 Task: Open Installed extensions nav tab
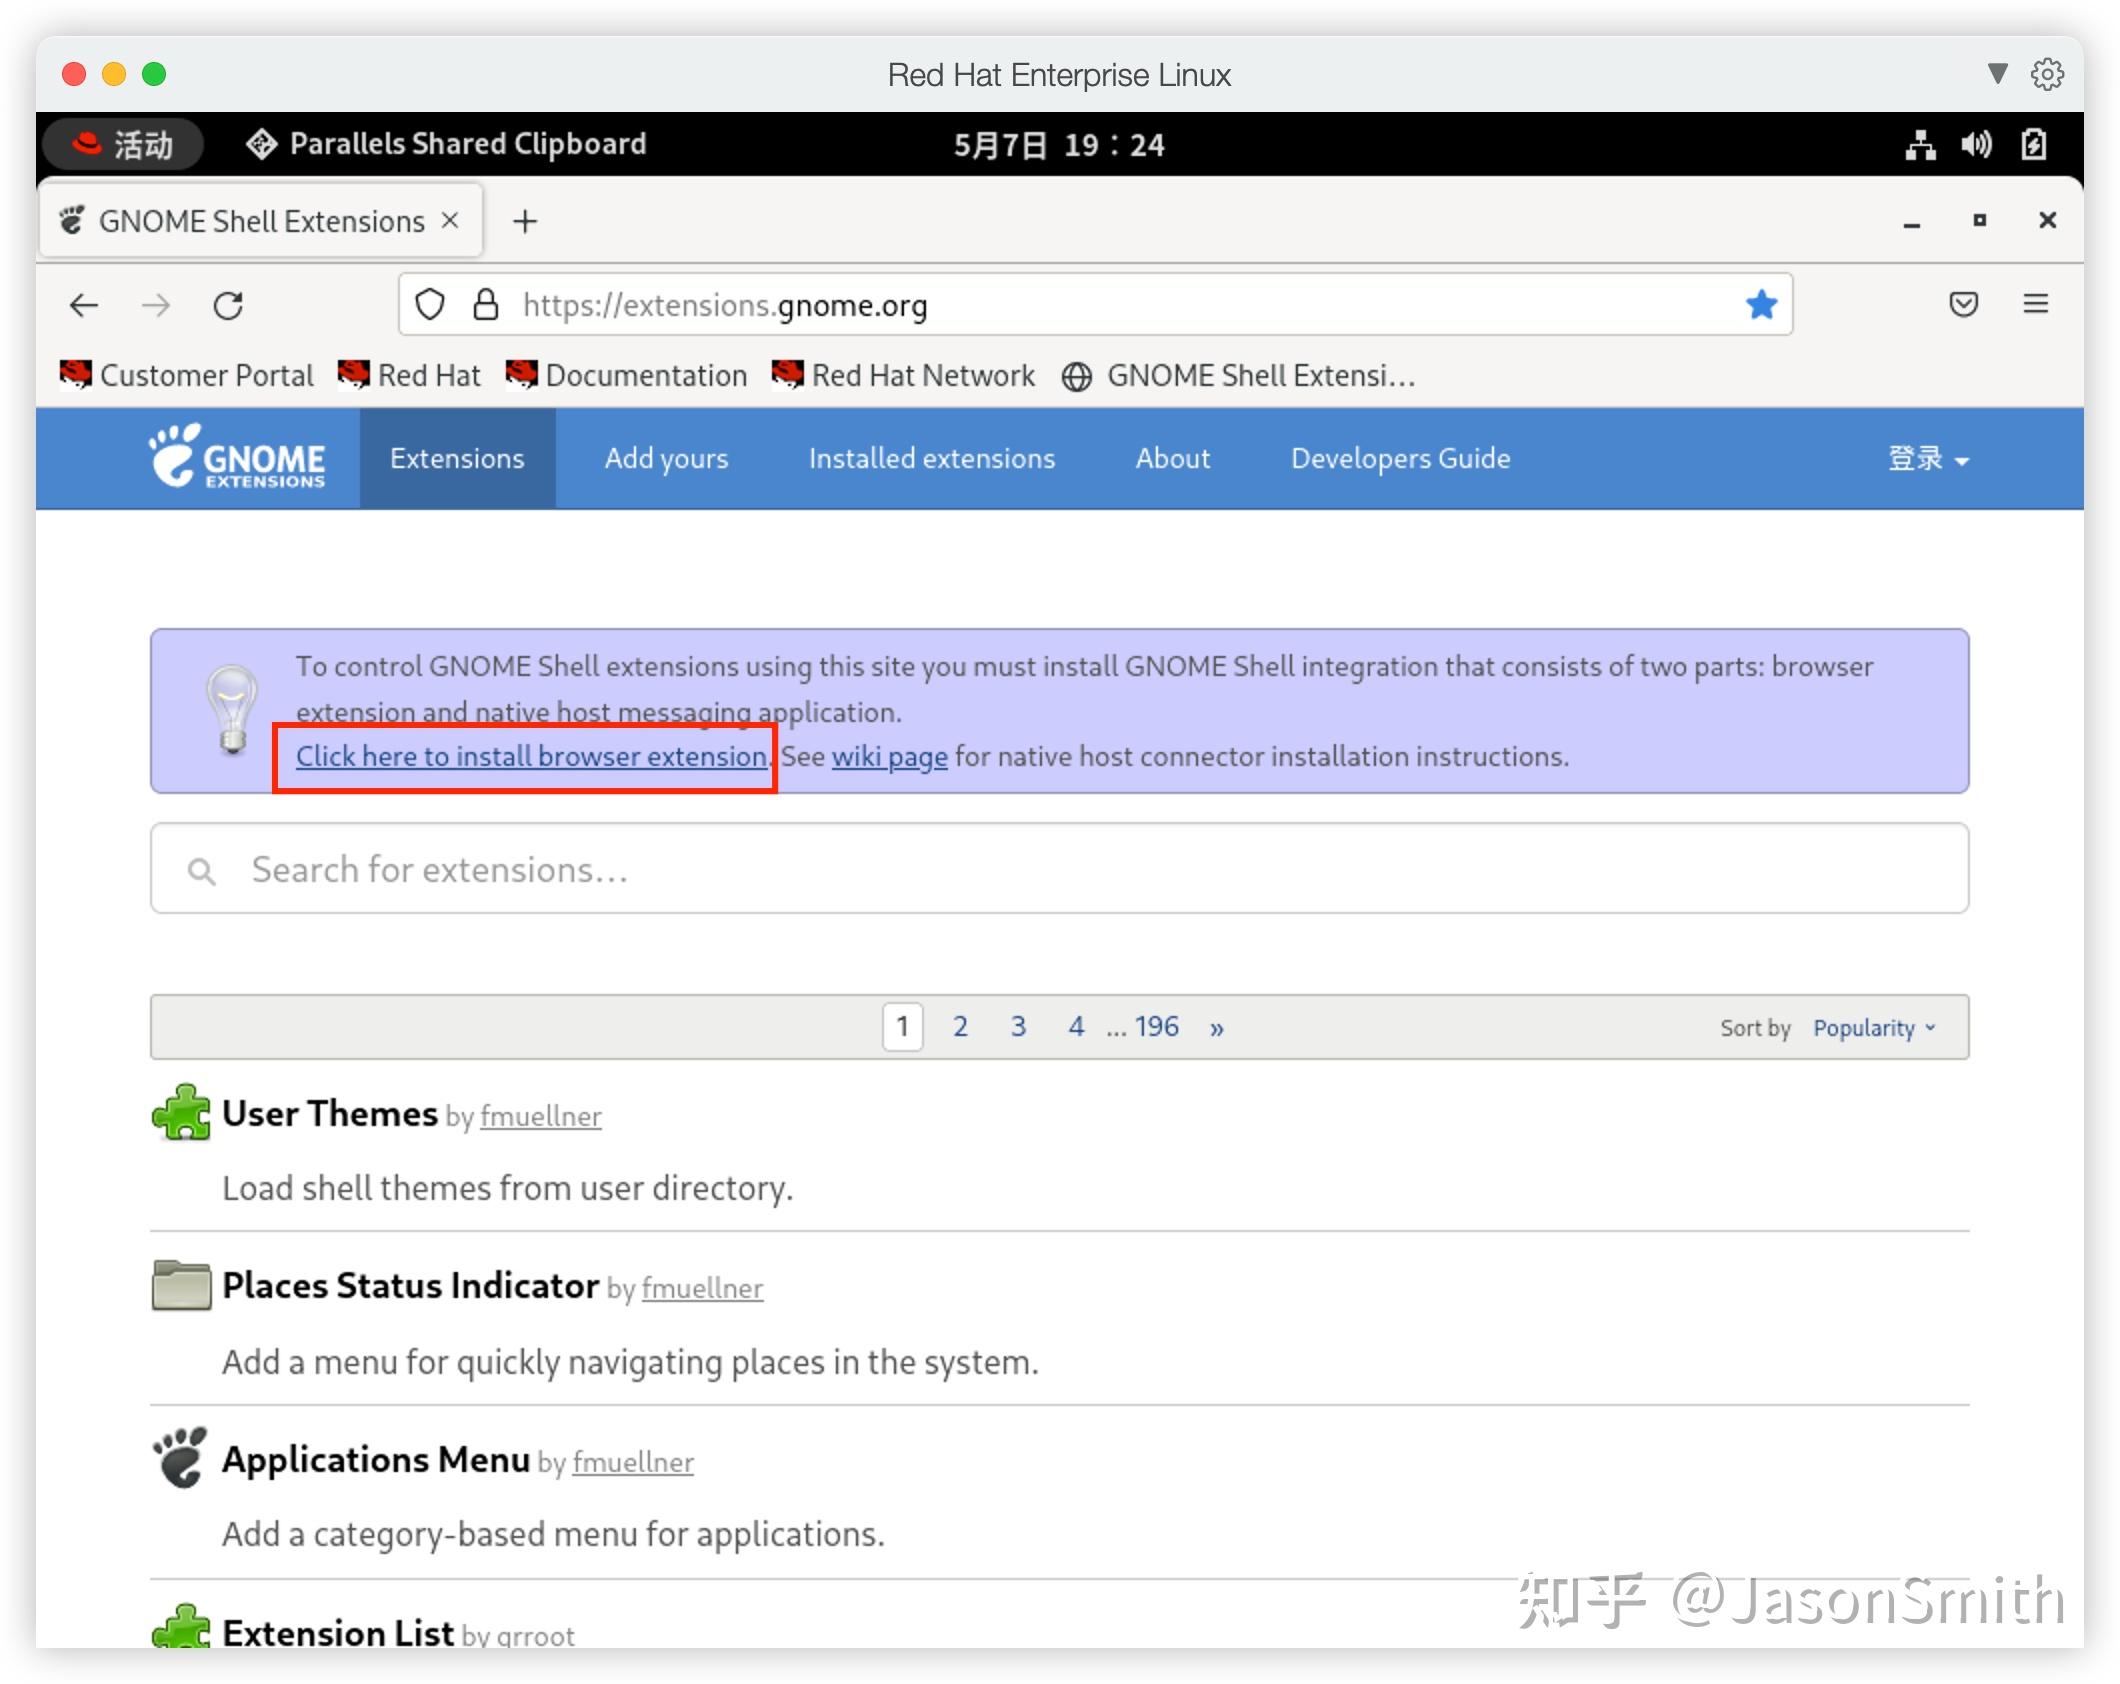click(x=931, y=459)
